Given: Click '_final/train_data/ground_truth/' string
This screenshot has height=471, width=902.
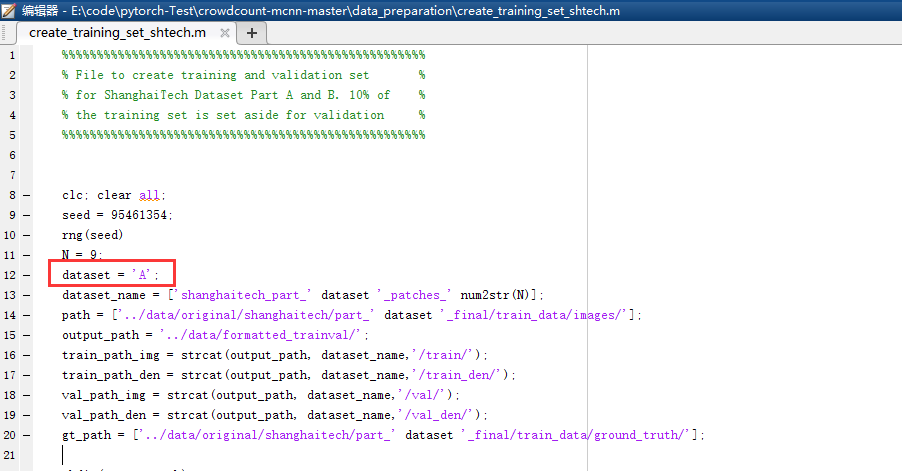Looking at the screenshot, I should (575, 435).
